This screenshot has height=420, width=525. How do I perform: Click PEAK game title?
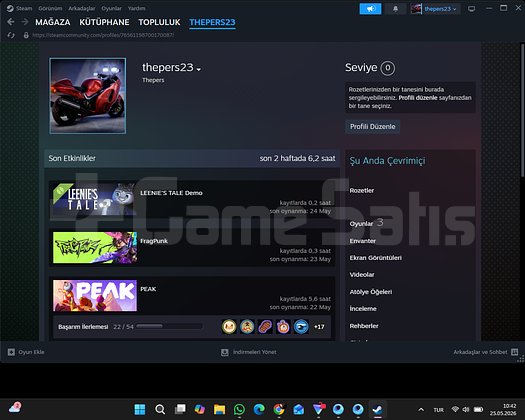(x=148, y=289)
